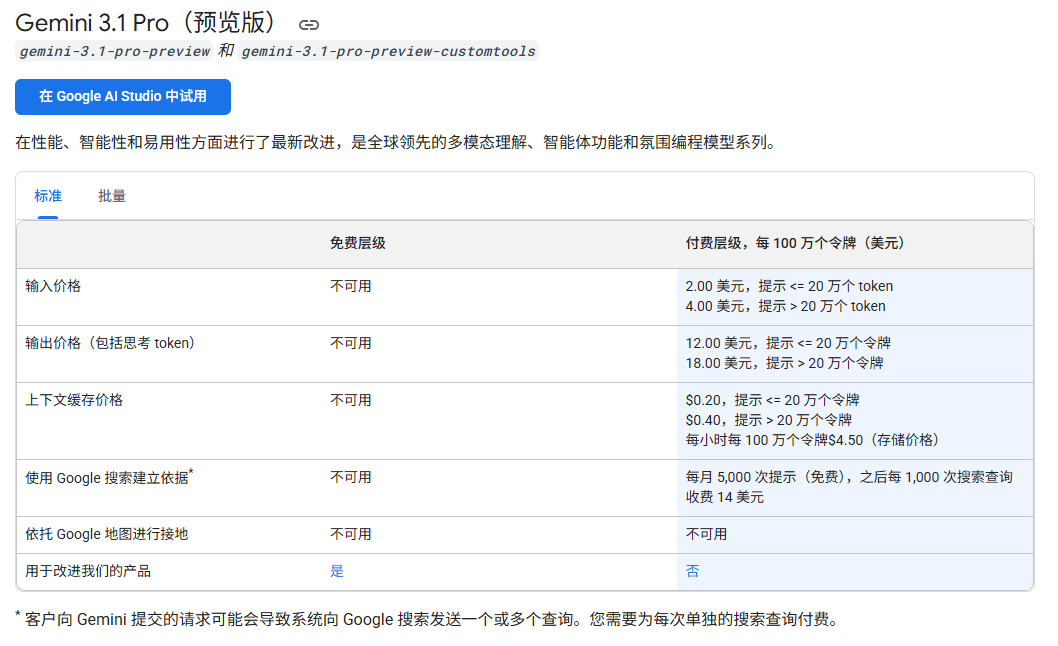The image size is (1058, 646).
Task: Click paid-tier 不可用 in the Google 地图 row
Action: [706, 535]
